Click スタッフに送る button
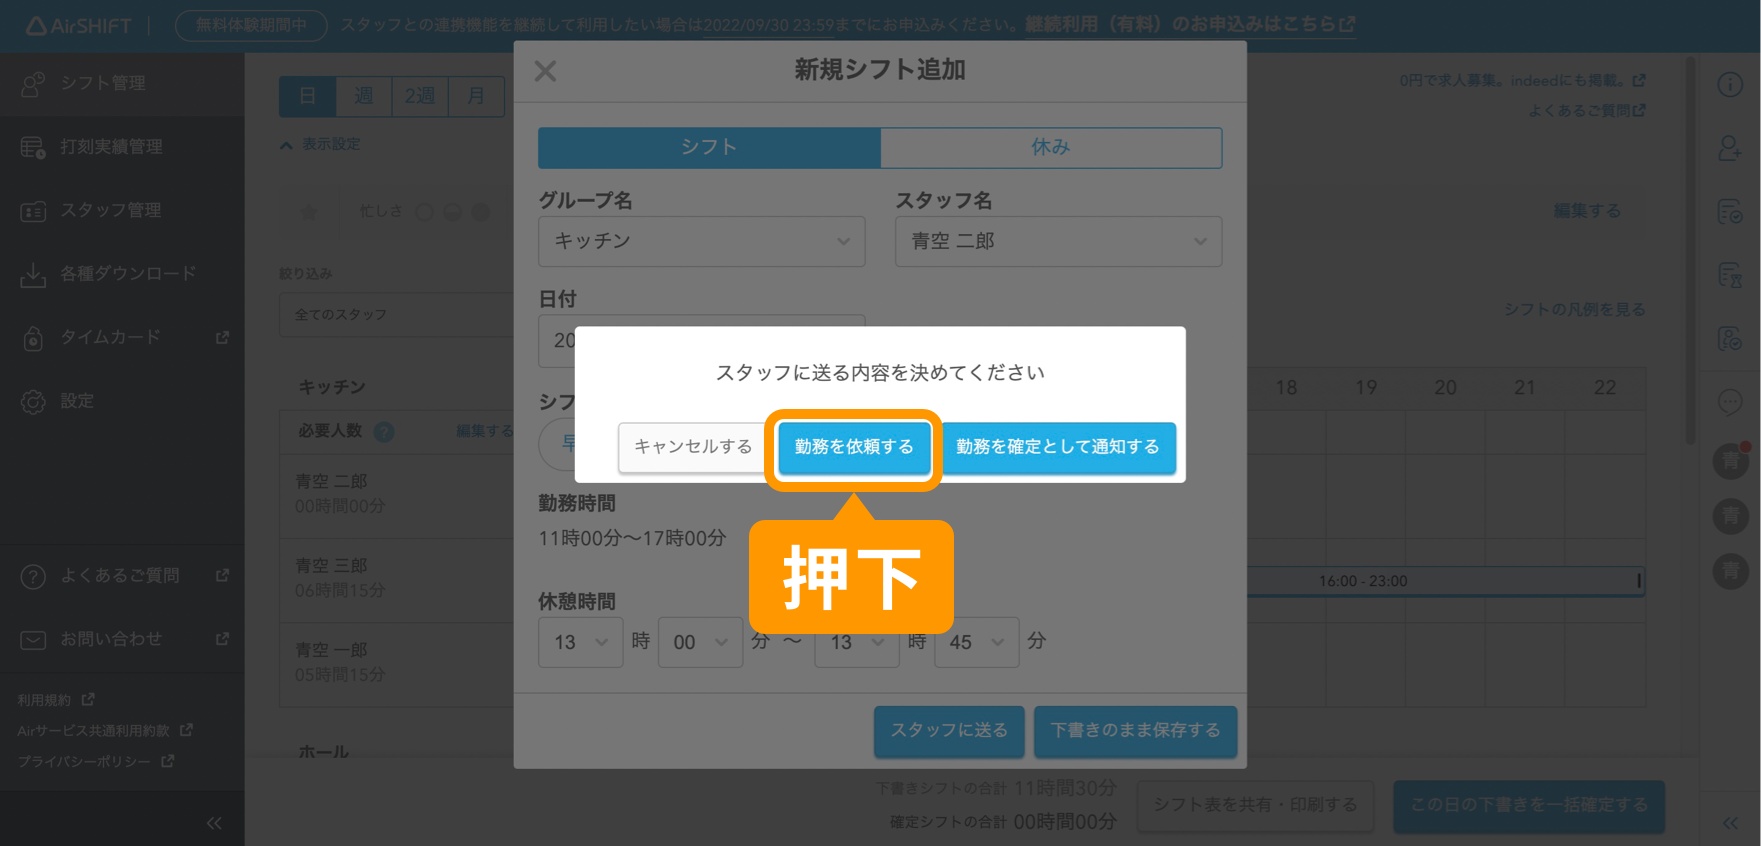This screenshot has width=1761, height=846. [x=949, y=731]
